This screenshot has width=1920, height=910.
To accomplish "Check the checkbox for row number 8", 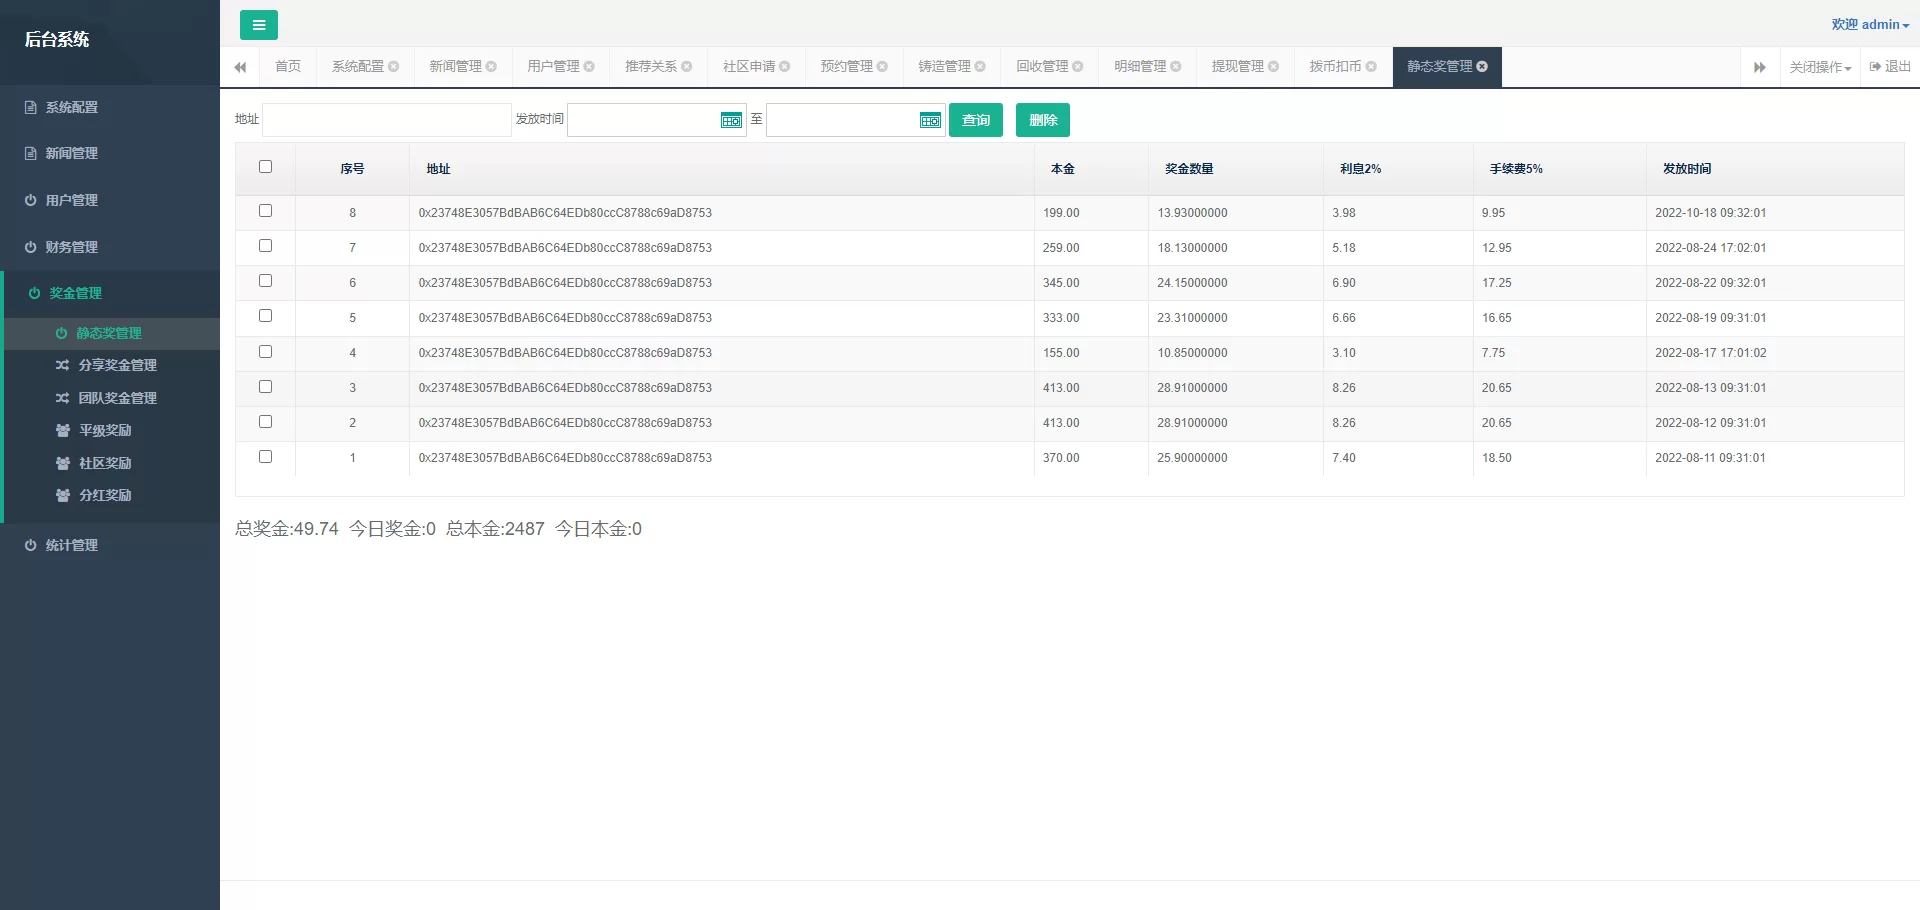I will (265, 211).
